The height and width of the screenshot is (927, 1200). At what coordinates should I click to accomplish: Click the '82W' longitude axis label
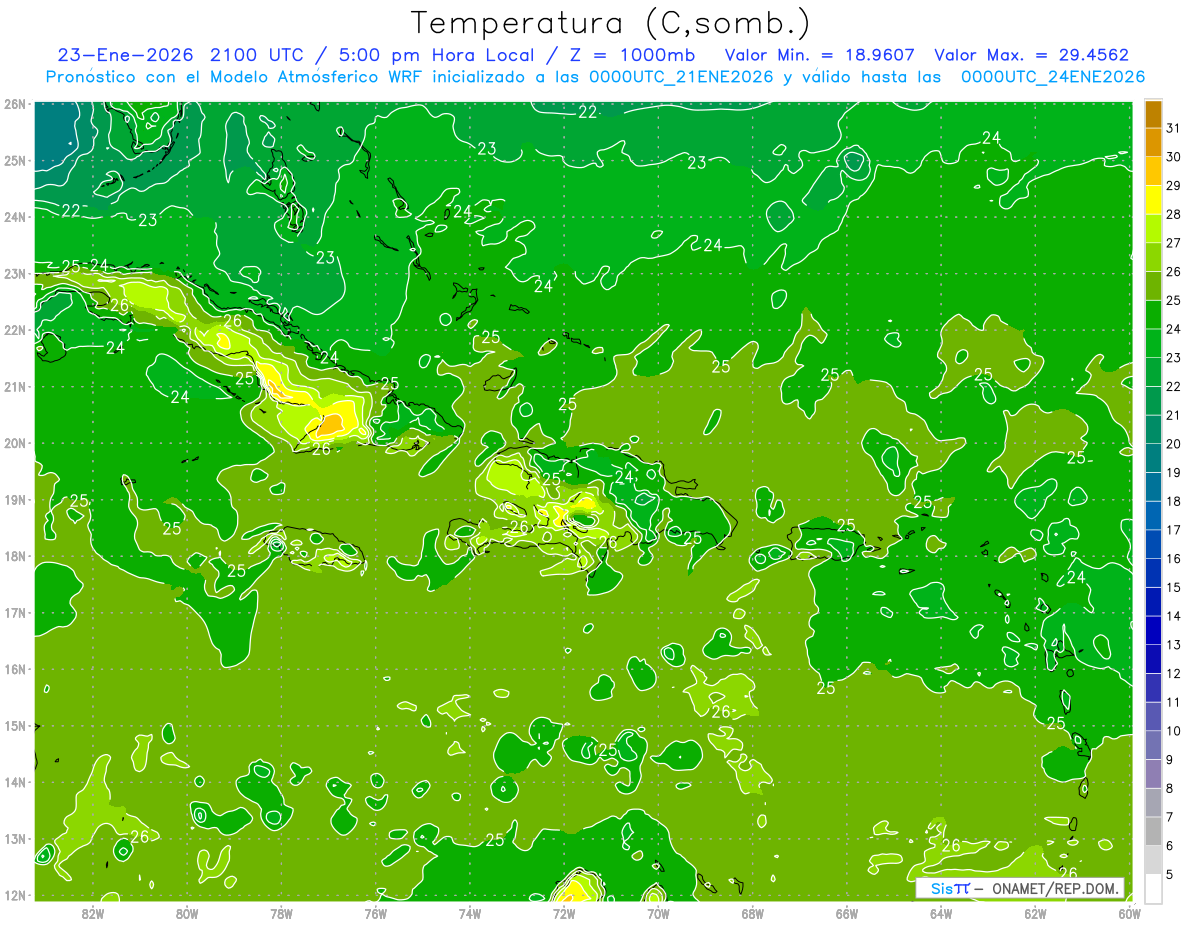[92, 913]
